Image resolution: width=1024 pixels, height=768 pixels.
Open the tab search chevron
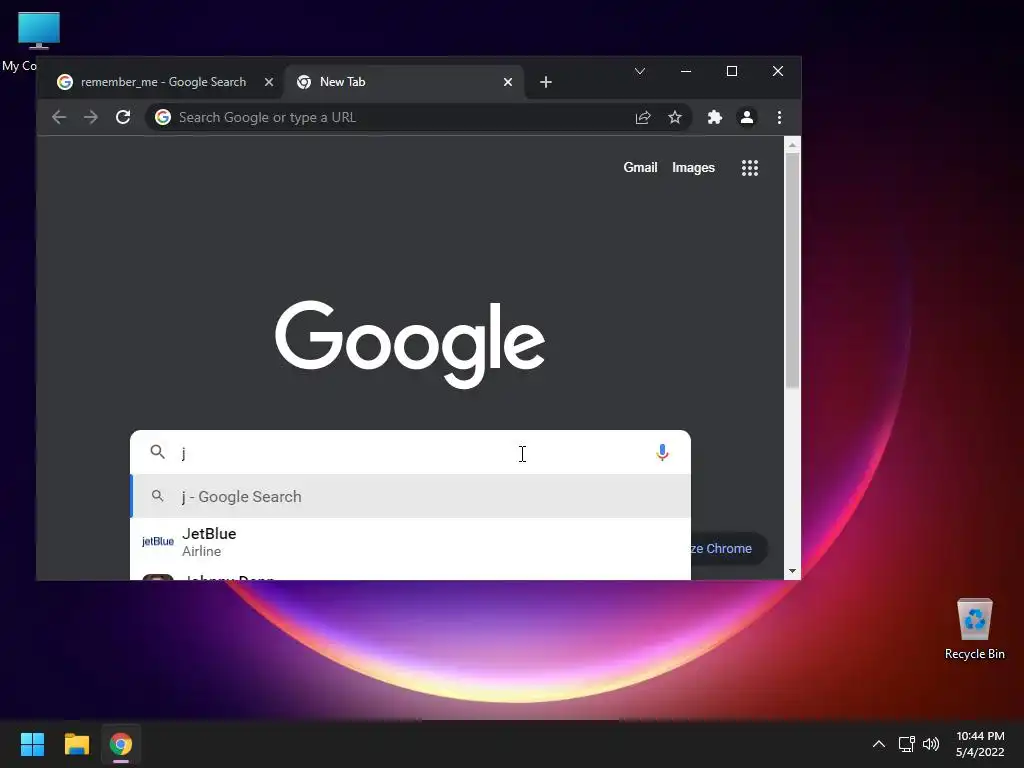(640, 71)
